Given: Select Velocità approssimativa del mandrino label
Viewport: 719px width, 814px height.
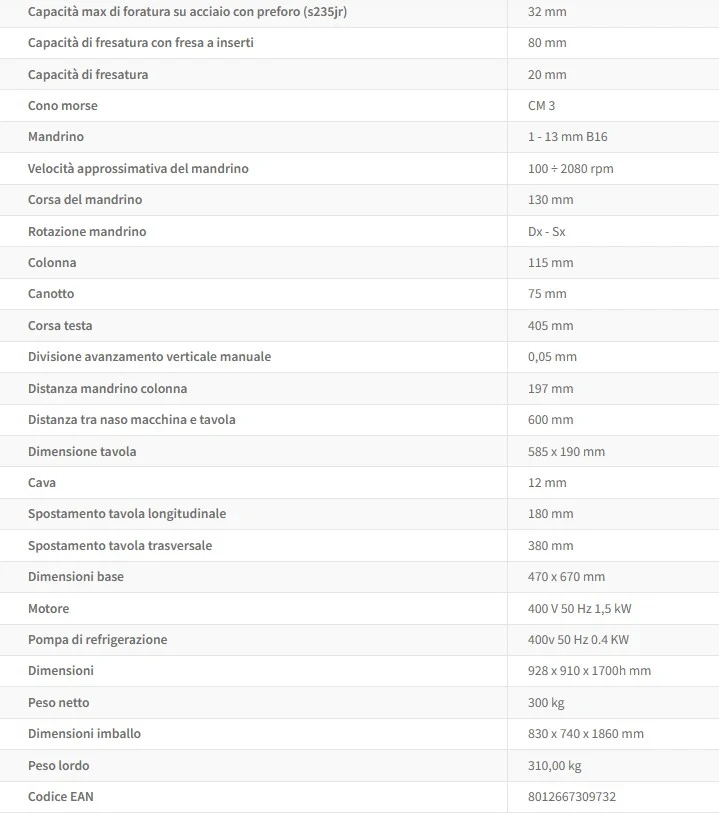Looking at the screenshot, I should (138, 168).
